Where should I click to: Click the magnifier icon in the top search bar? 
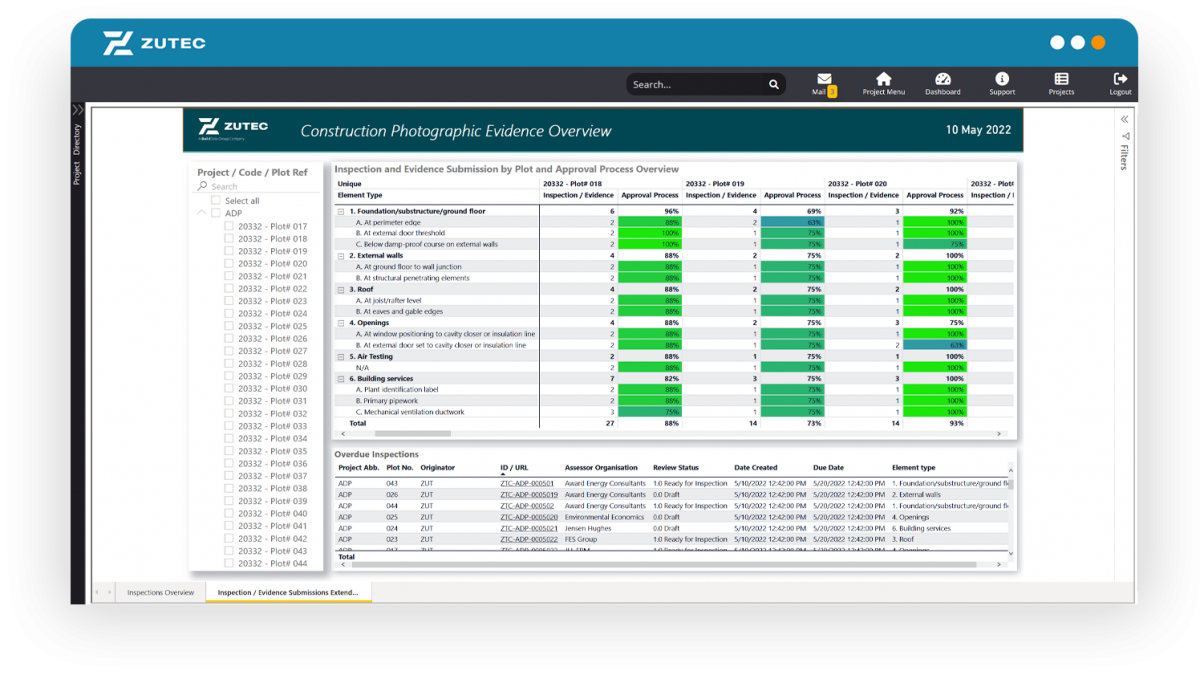pos(773,85)
